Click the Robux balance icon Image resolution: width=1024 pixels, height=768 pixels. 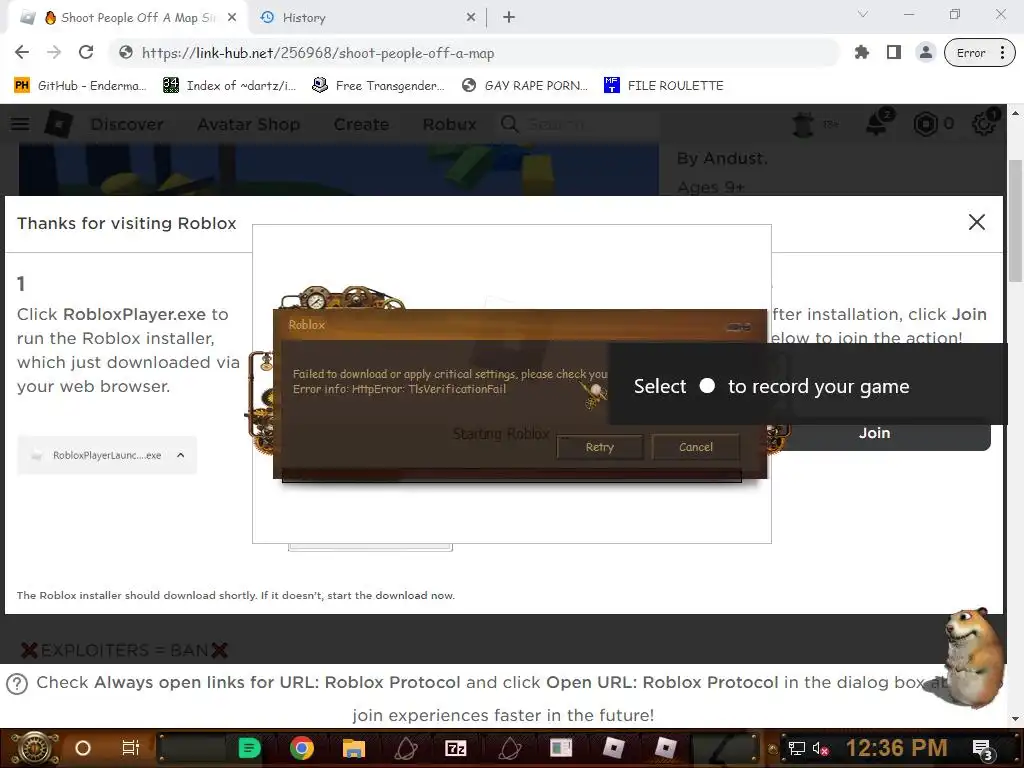click(925, 124)
